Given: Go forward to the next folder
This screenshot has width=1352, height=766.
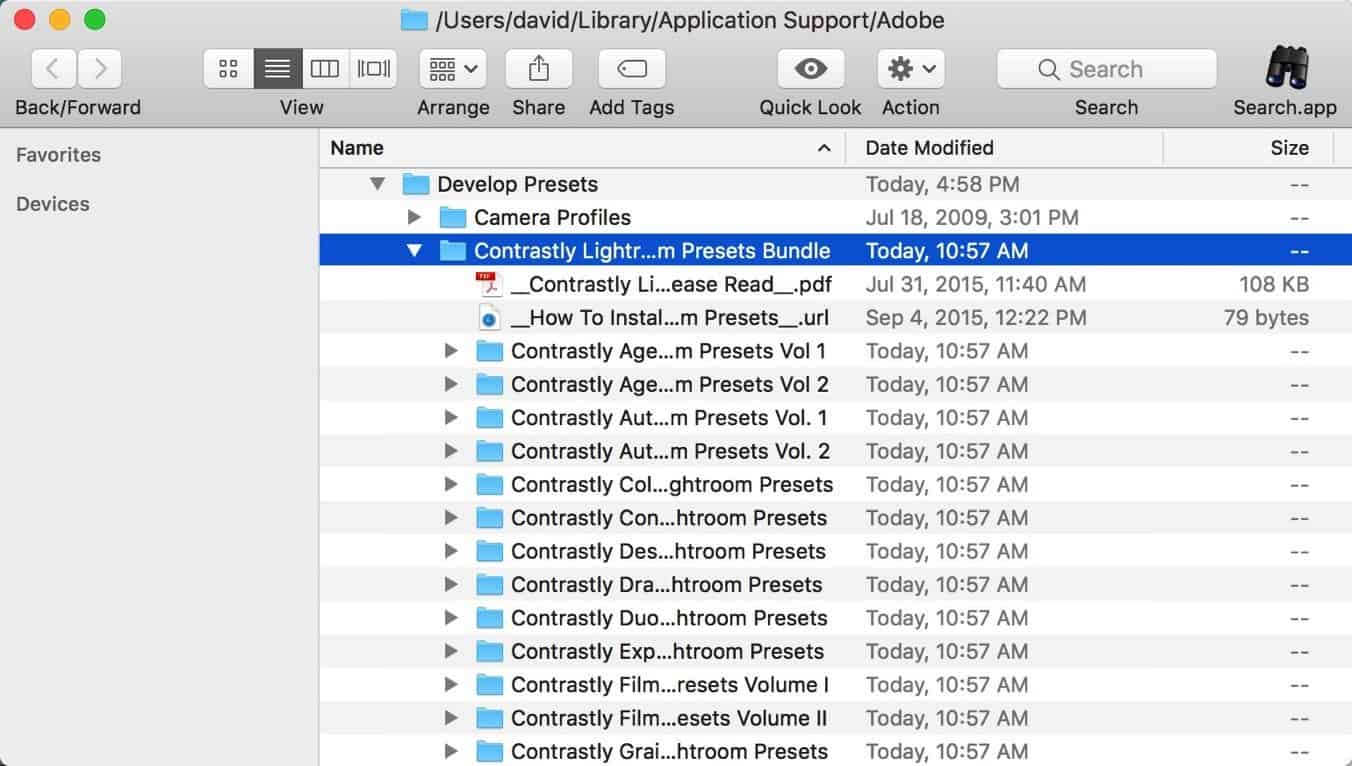Looking at the screenshot, I should point(99,69).
